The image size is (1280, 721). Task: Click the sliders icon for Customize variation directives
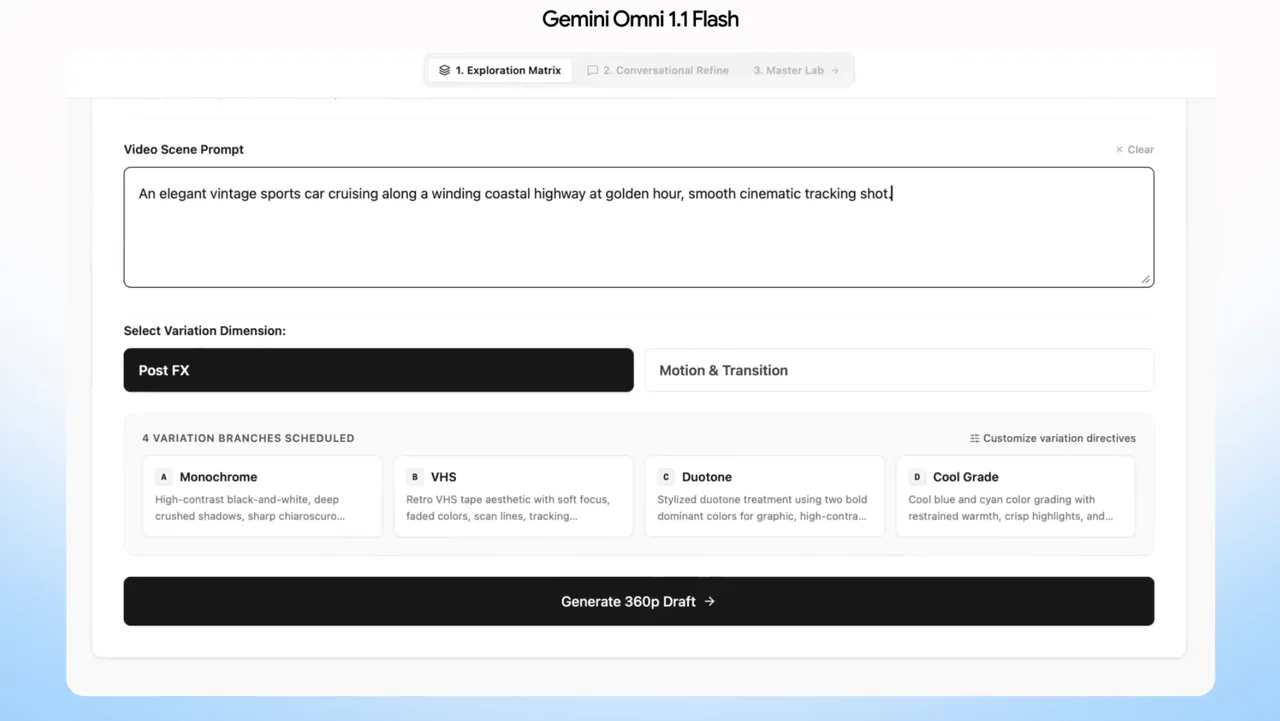click(974, 438)
